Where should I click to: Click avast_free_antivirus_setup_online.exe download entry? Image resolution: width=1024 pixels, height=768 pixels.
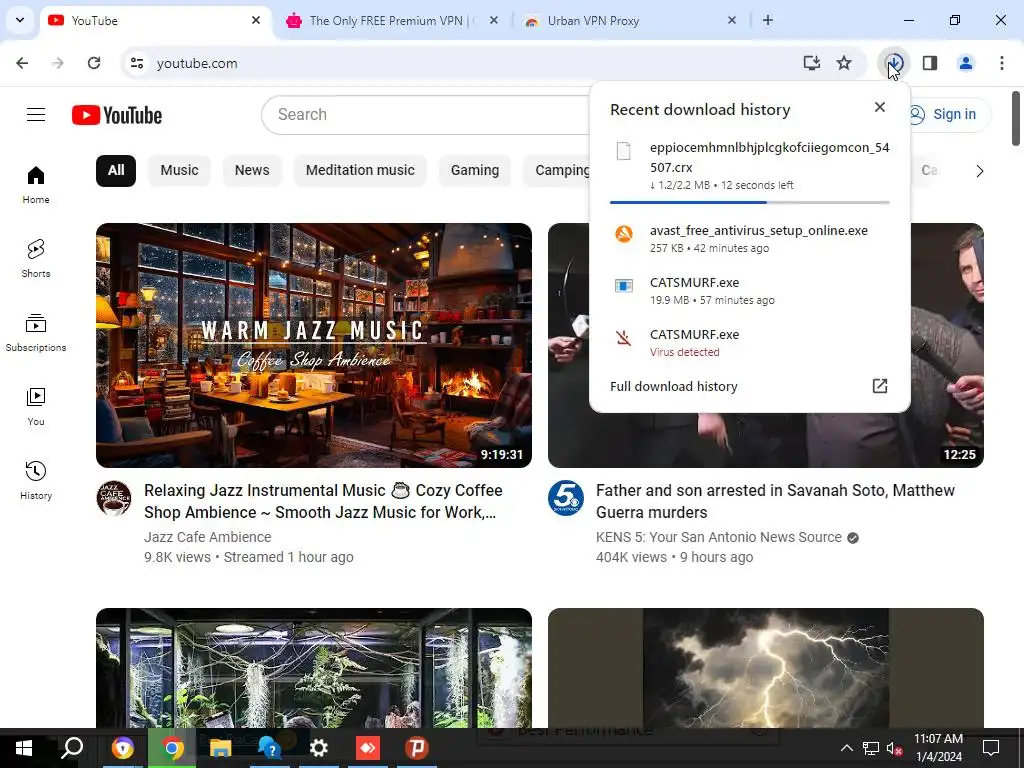749,238
